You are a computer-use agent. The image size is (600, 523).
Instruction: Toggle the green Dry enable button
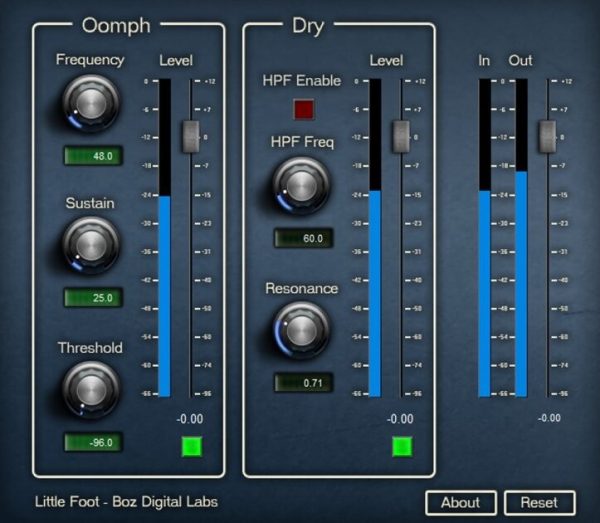tap(402, 446)
